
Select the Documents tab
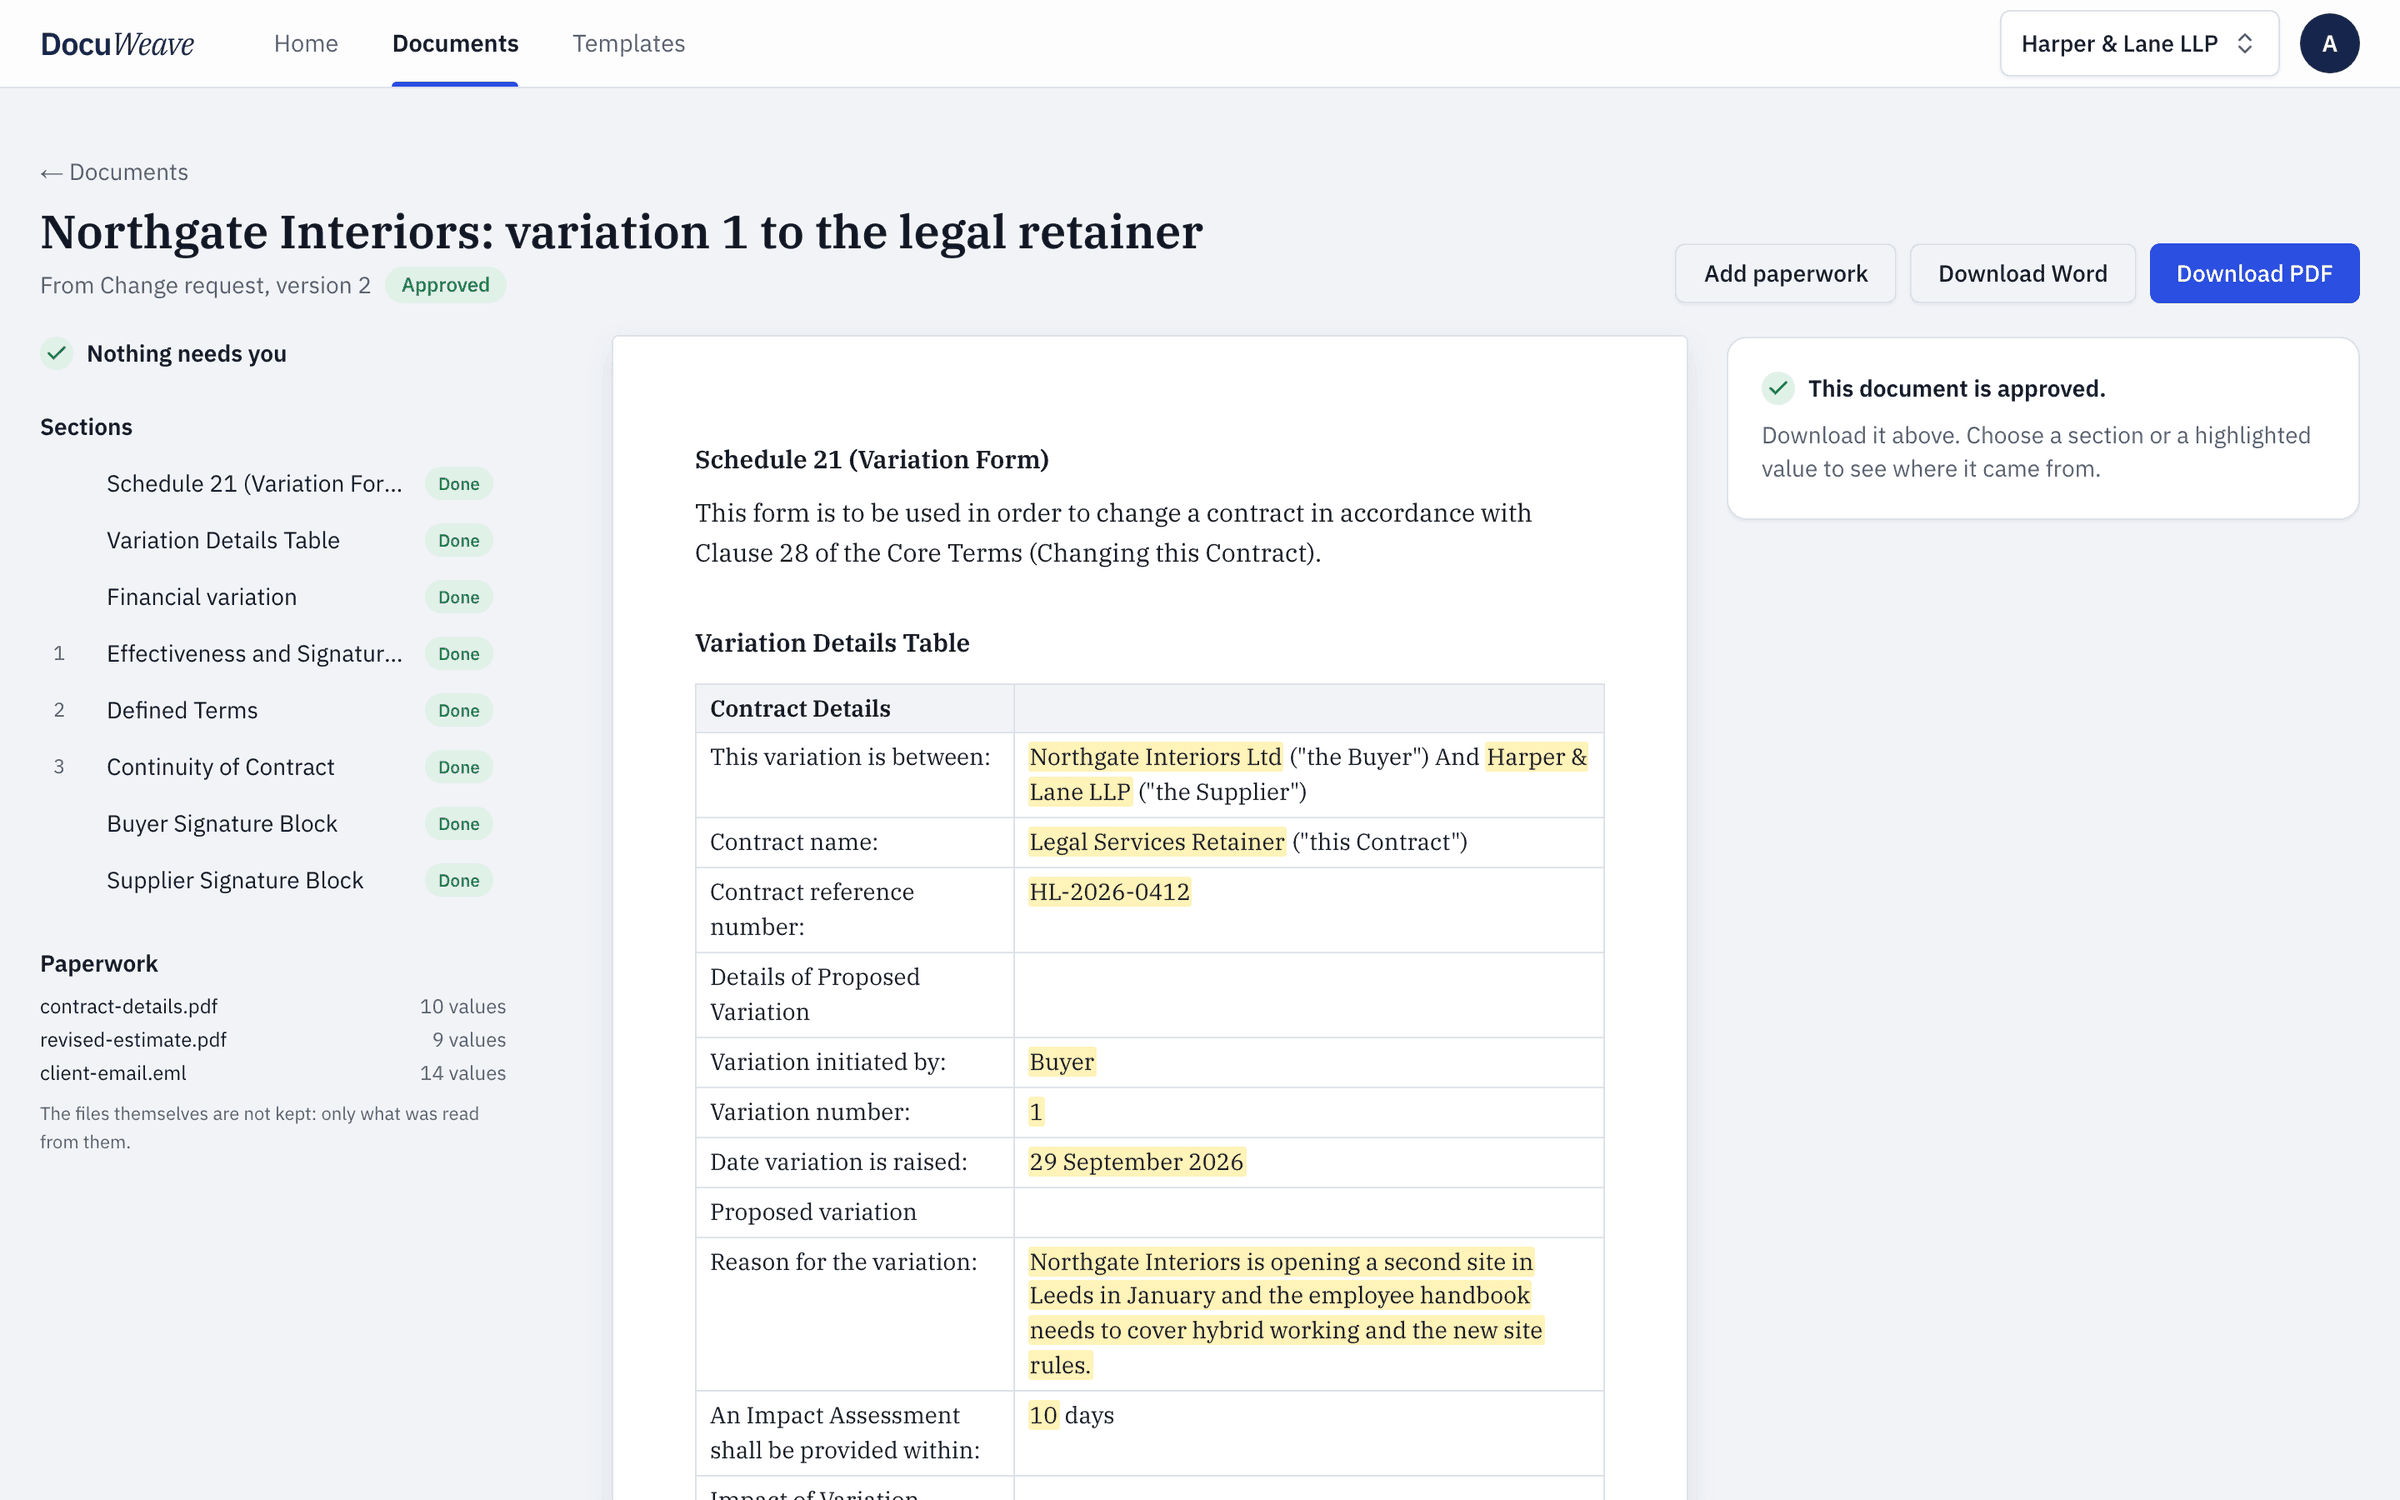tap(455, 43)
